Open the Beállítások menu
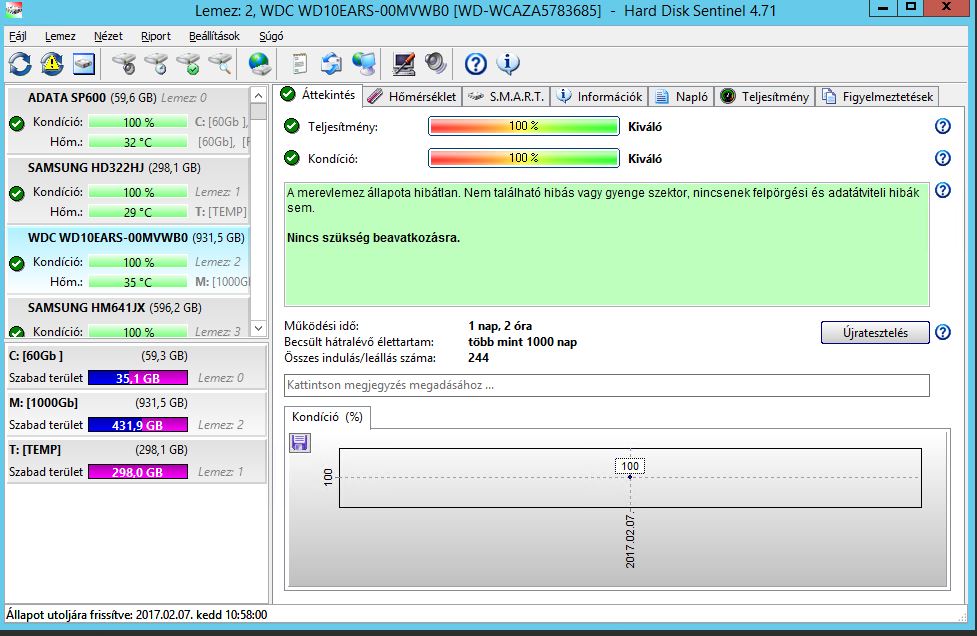Image resolution: width=977 pixels, height=636 pixels. point(214,36)
